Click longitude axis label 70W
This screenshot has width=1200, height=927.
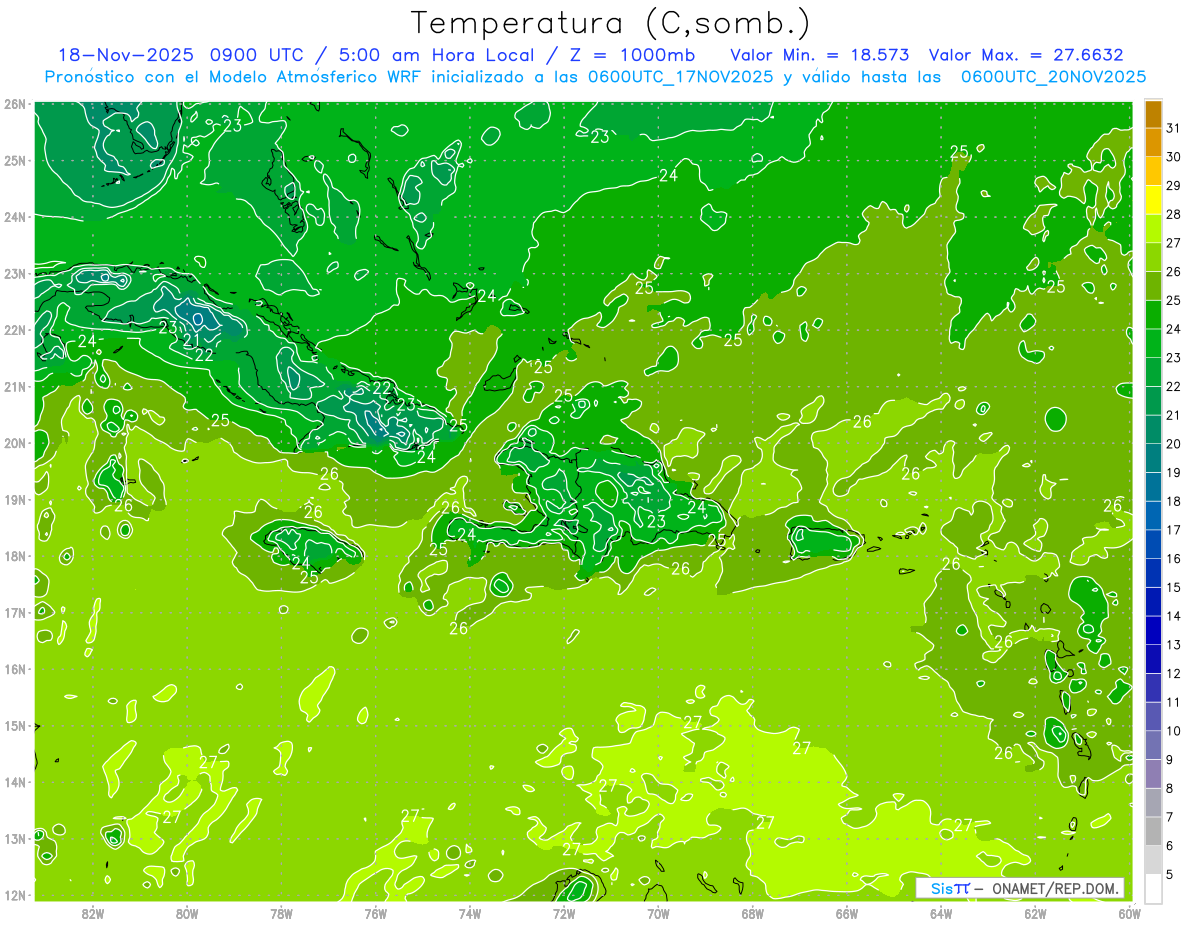coord(658,913)
